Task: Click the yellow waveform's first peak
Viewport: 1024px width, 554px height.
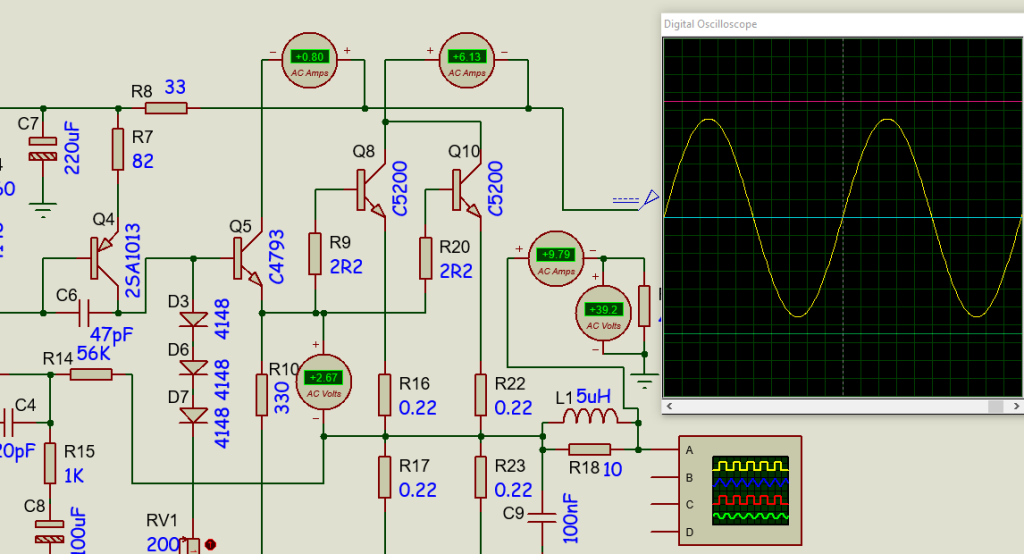Action: point(709,120)
